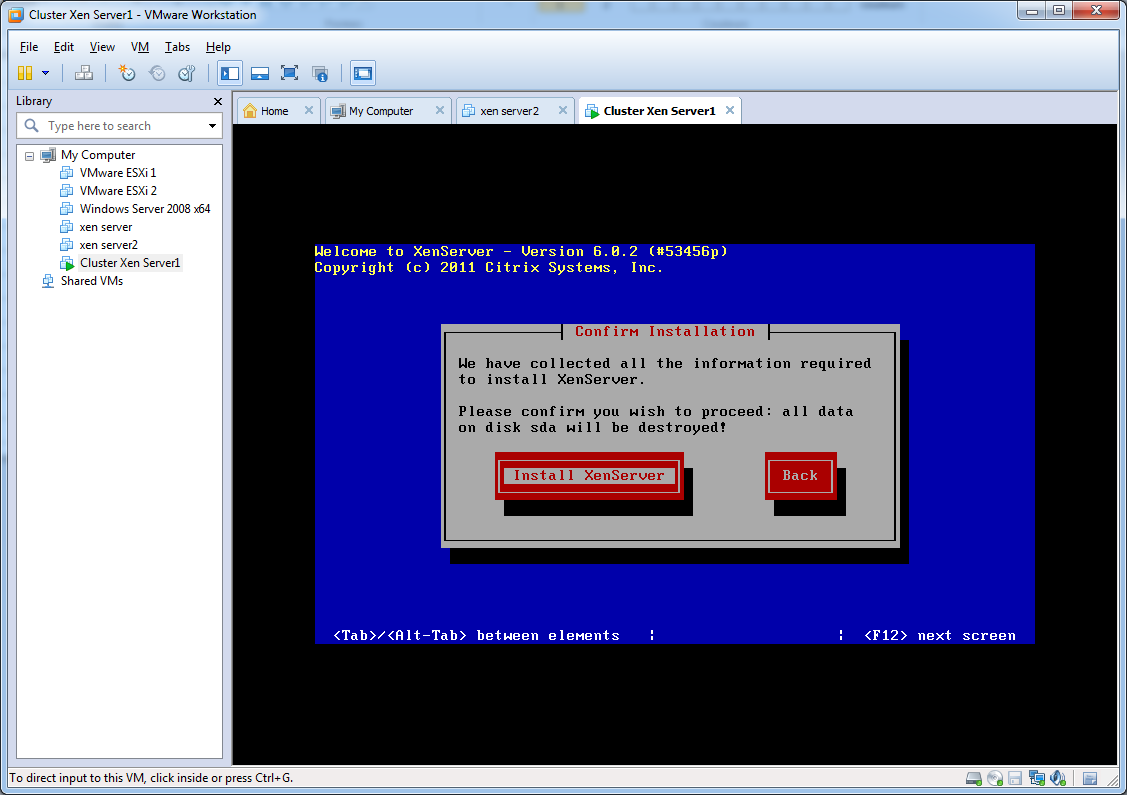Image resolution: width=1127 pixels, height=795 pixels.
Task: Take a snapshot of this VM
Action: pyautogui.click(x=127, y=73)
